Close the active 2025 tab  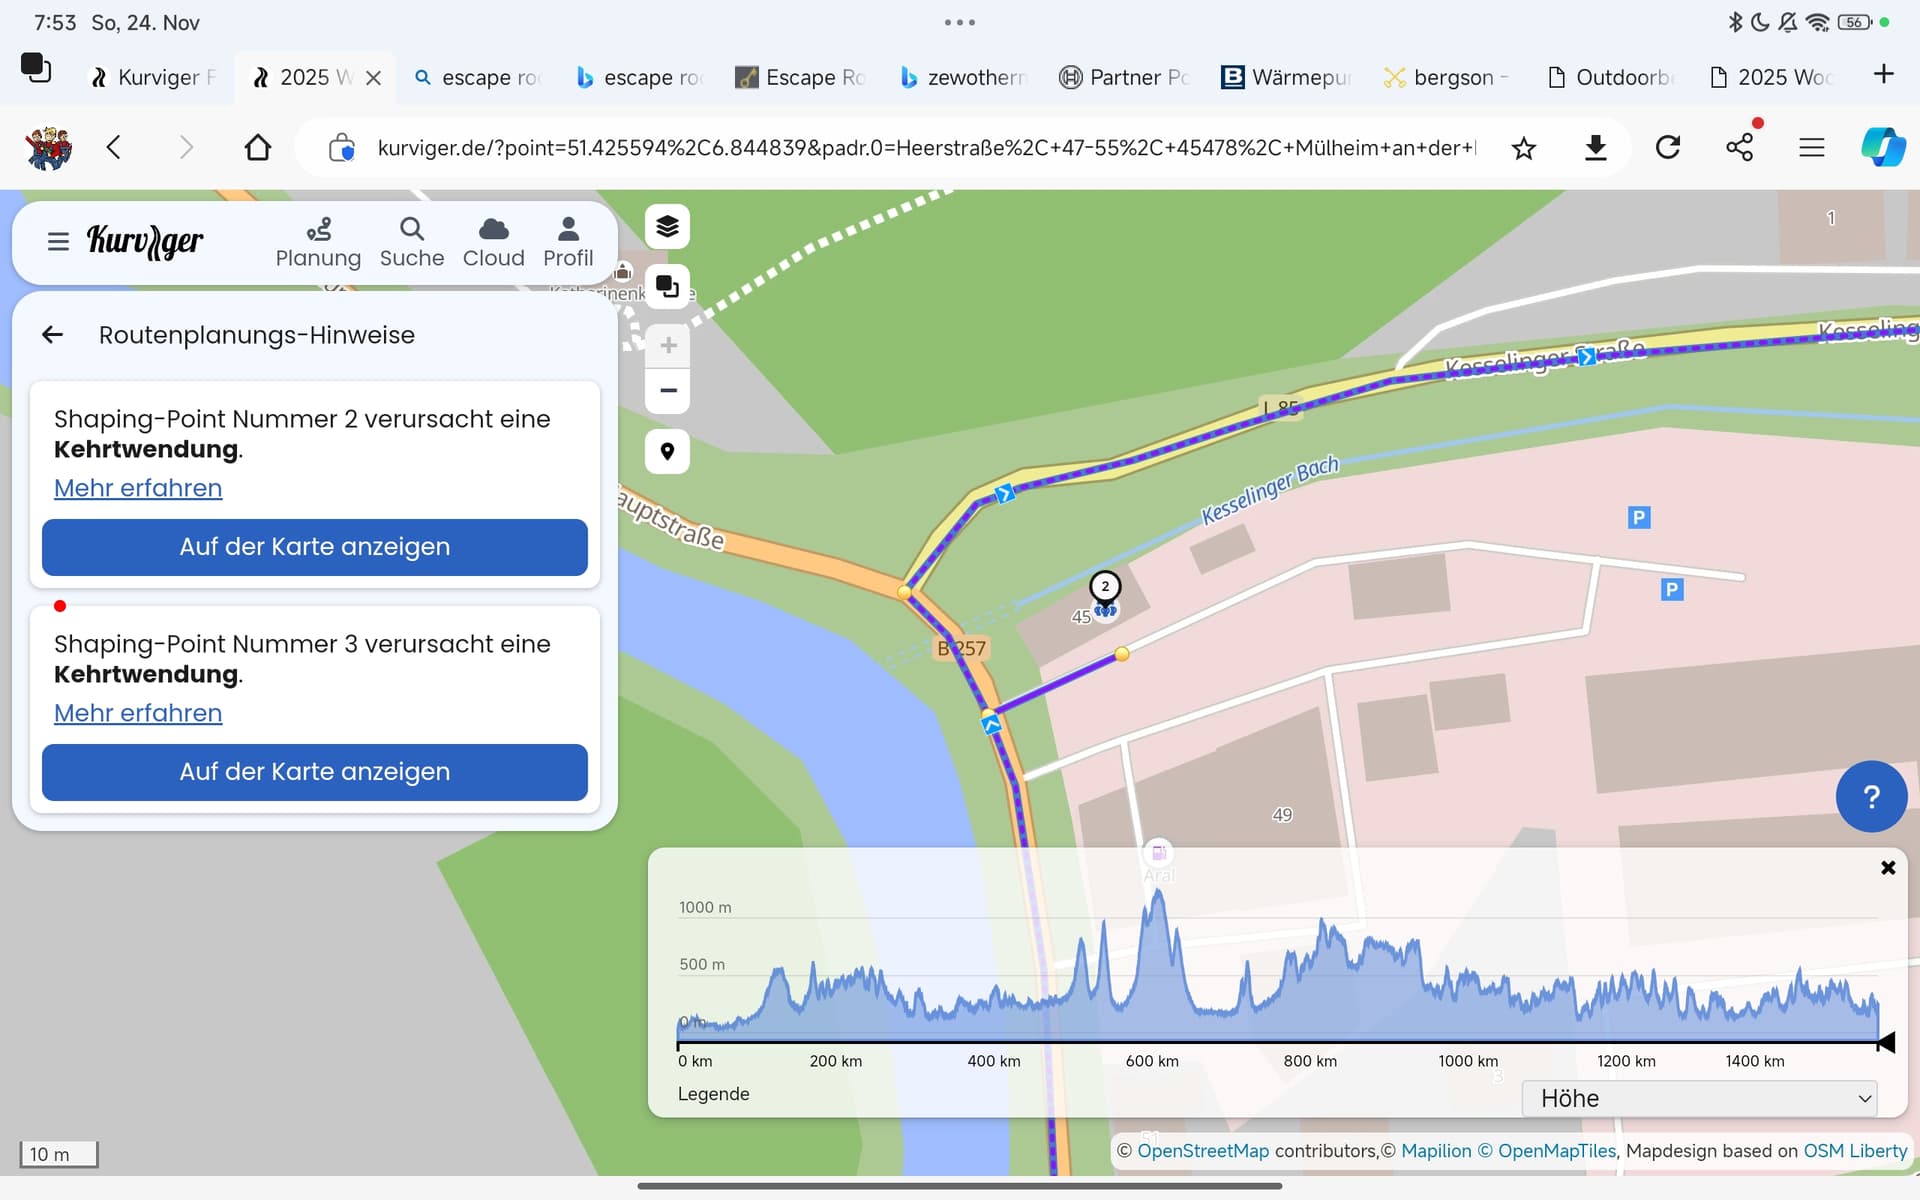(x=373, y=78)
